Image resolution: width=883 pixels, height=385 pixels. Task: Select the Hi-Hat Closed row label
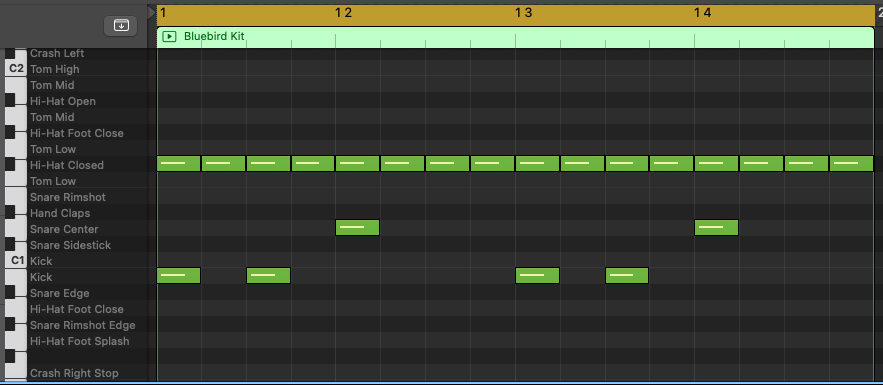(67, 165)
